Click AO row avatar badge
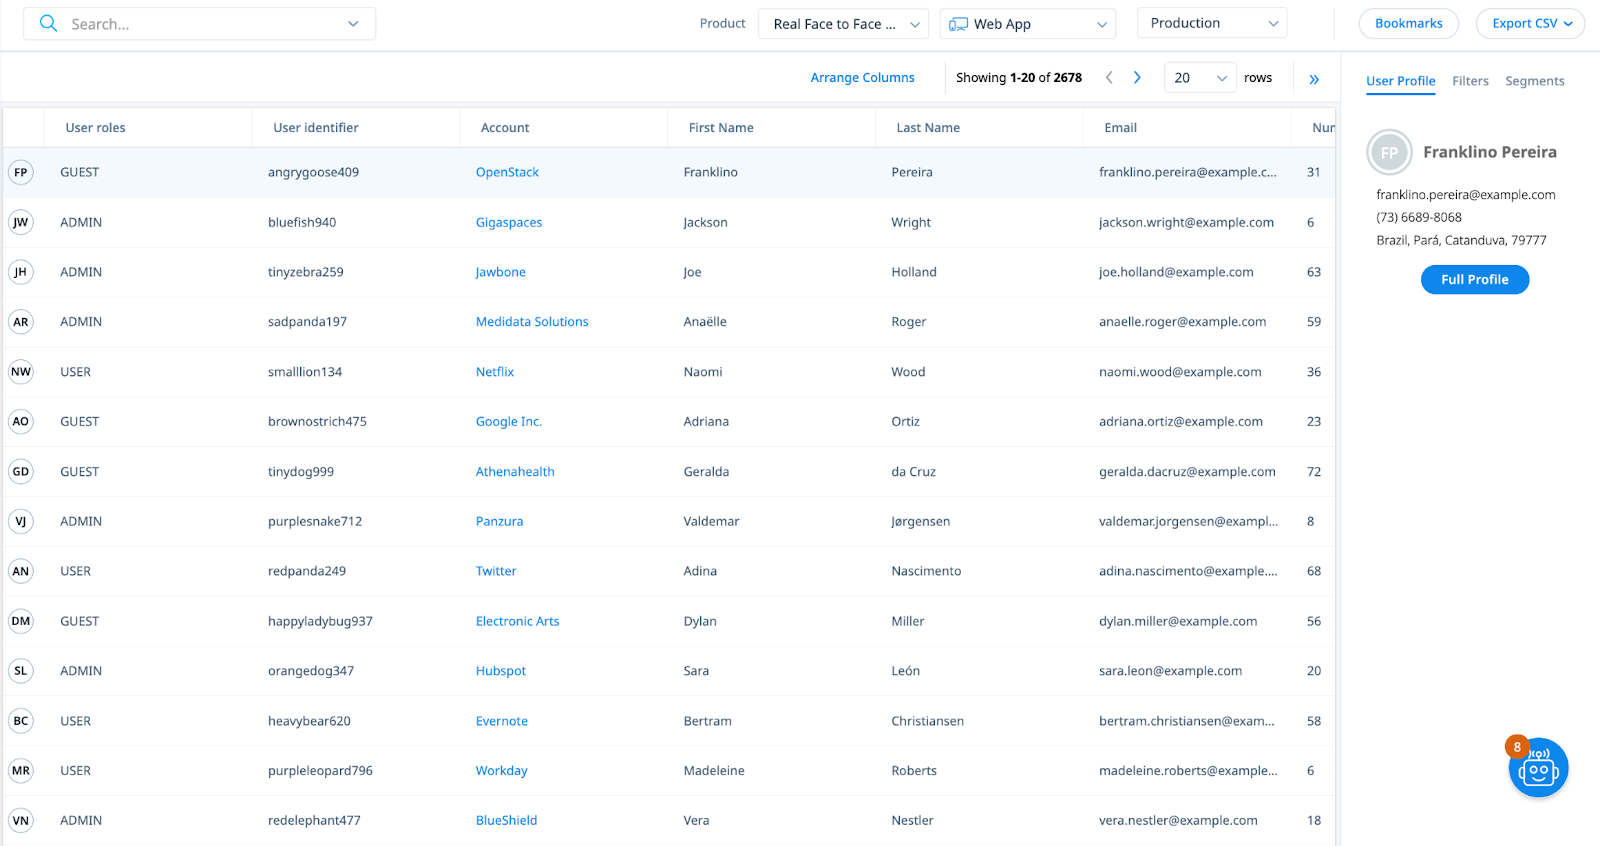Screen dimensions: 1600x846 (x=21, y=421)
